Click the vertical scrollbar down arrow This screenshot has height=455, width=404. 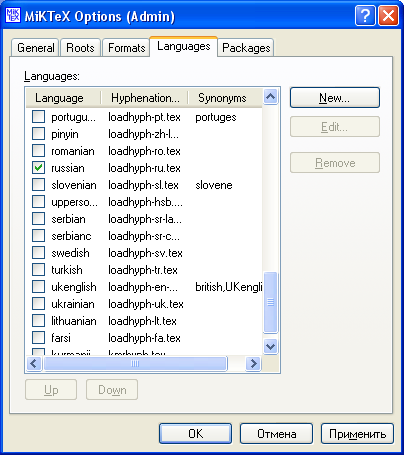(270, 346)
